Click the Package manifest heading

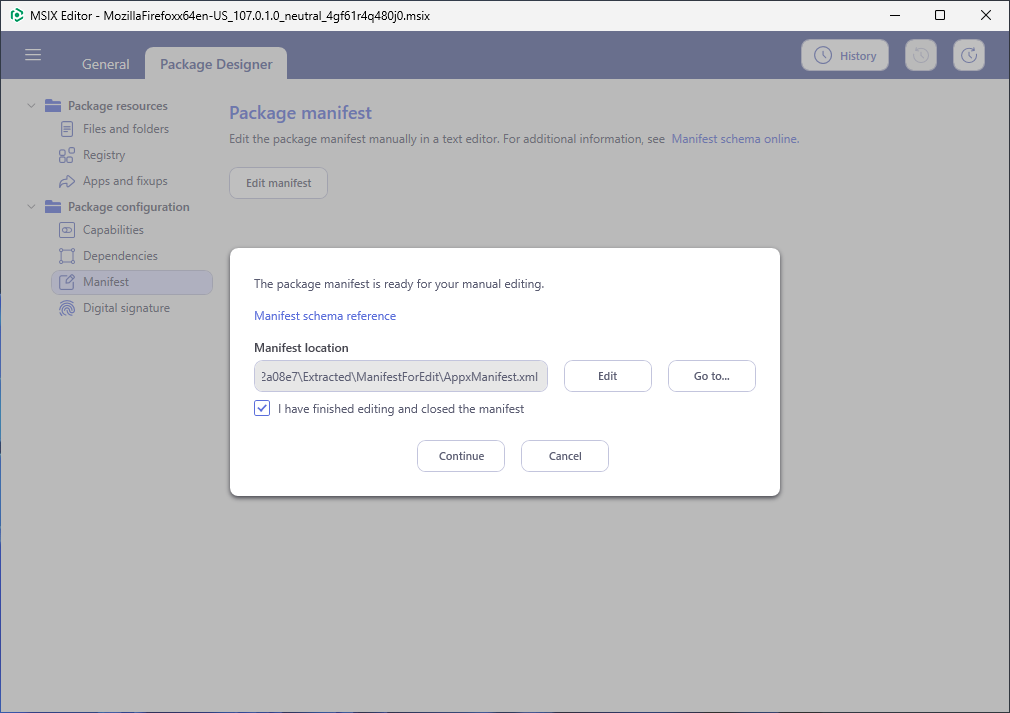pos(300,113)
